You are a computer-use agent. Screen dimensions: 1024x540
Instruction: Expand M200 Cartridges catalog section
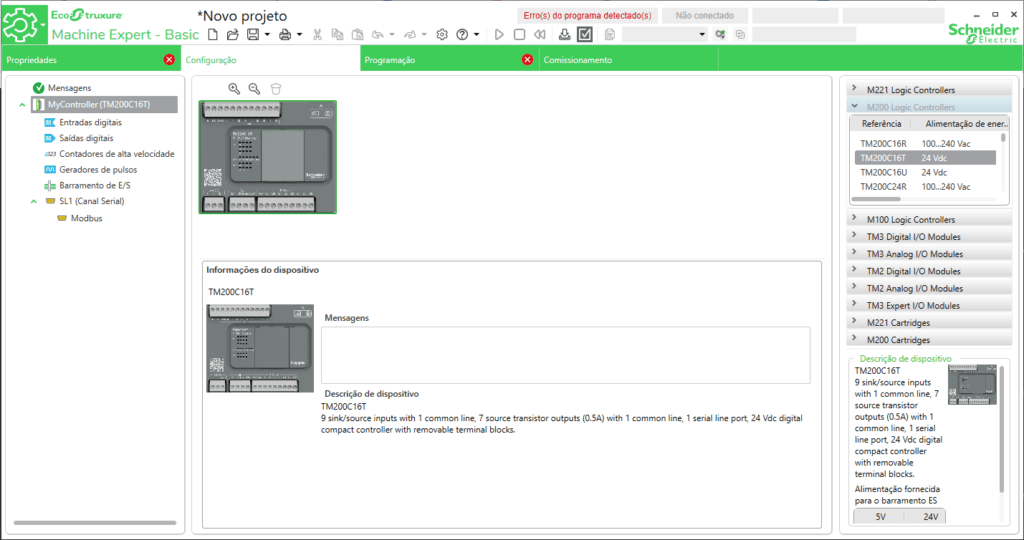[x=929, y=340]
